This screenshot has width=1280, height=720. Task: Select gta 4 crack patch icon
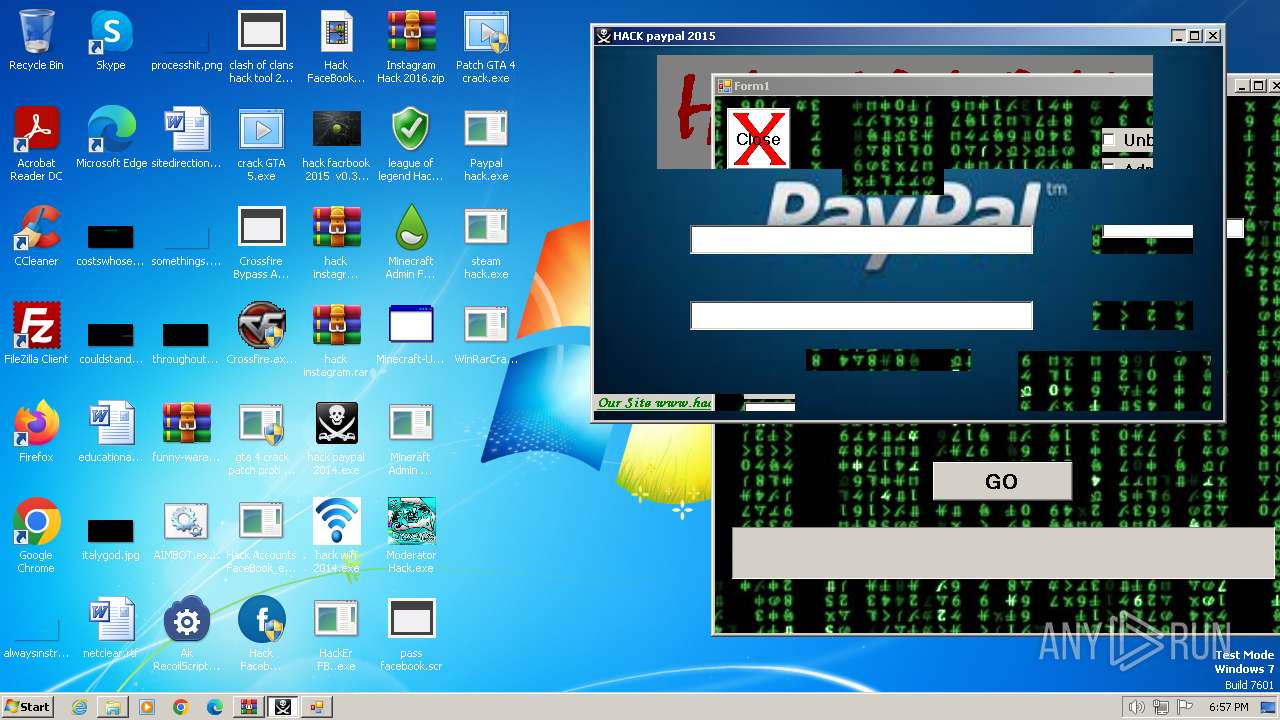click(x=261, y=438)
